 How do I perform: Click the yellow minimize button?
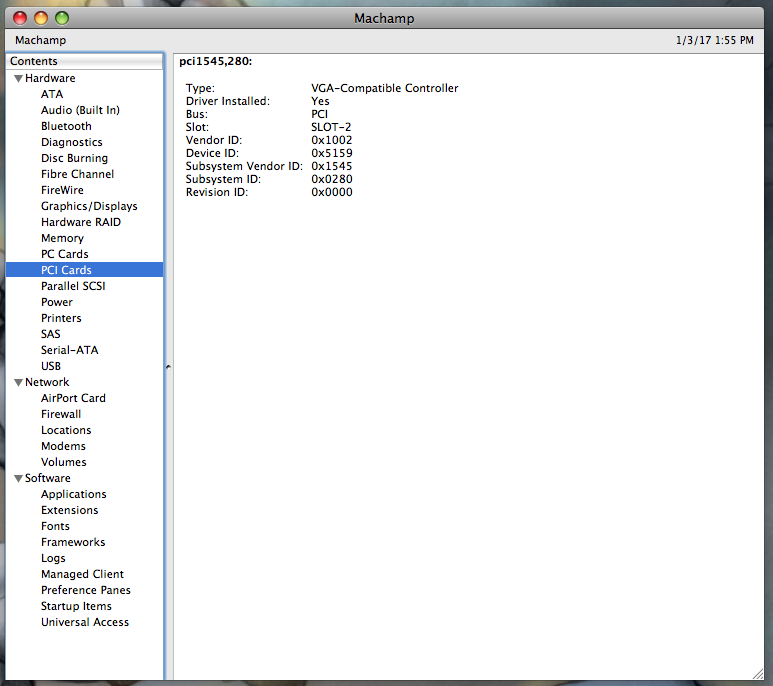pyautogui.click(x=41, y=18)
